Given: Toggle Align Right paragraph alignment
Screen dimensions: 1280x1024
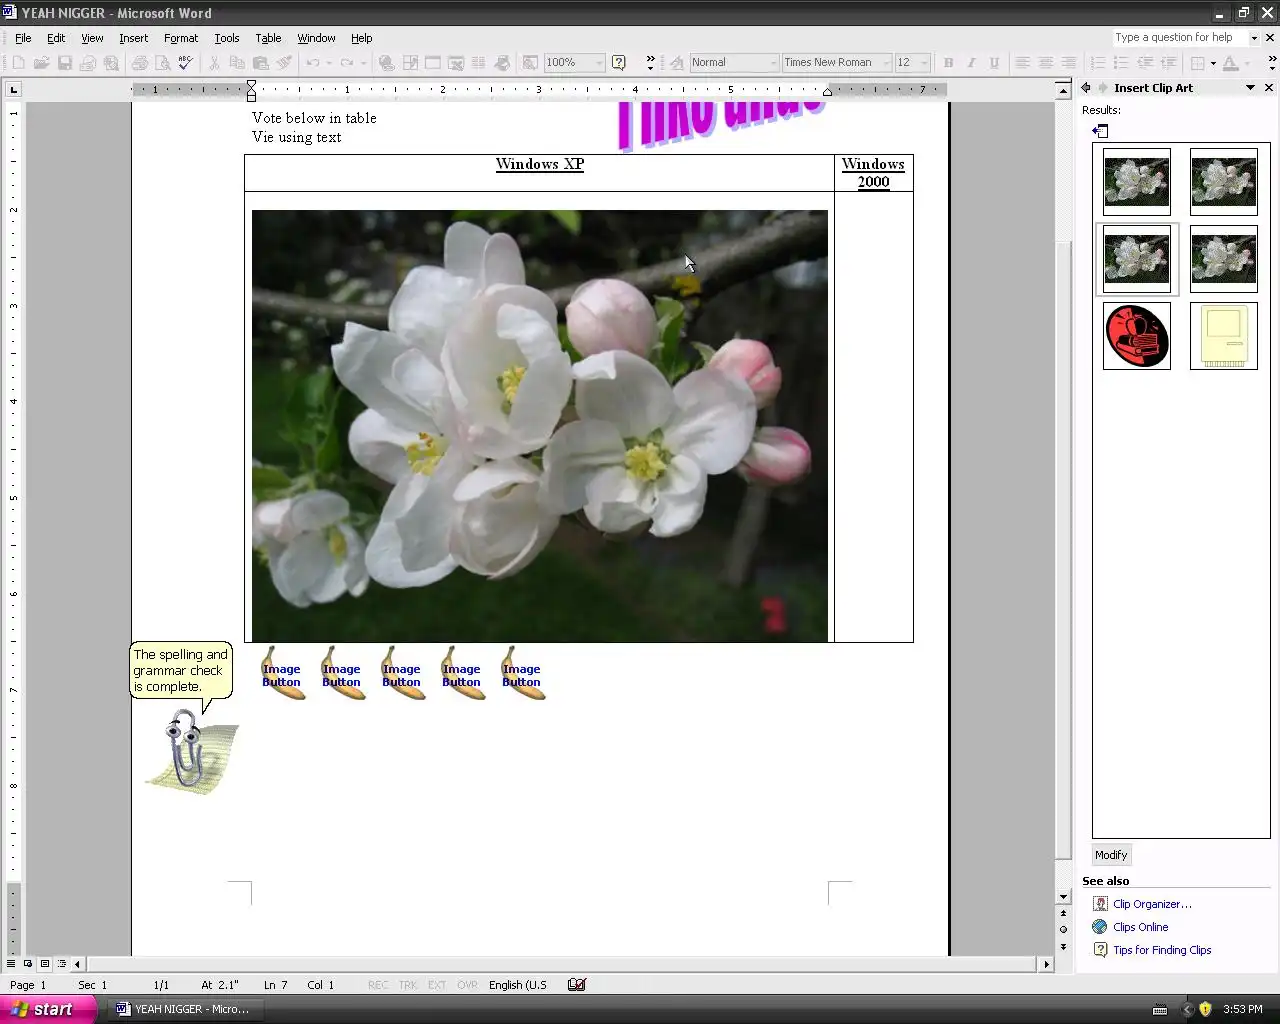Looking at the screenshot, I should [1068, 62].
